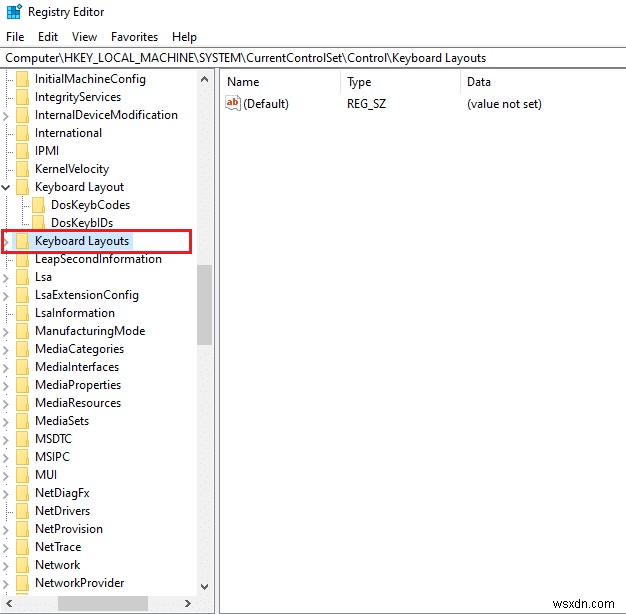Expand the NetTrace key
Screen dimensions: 626x614
click(6, 548)
